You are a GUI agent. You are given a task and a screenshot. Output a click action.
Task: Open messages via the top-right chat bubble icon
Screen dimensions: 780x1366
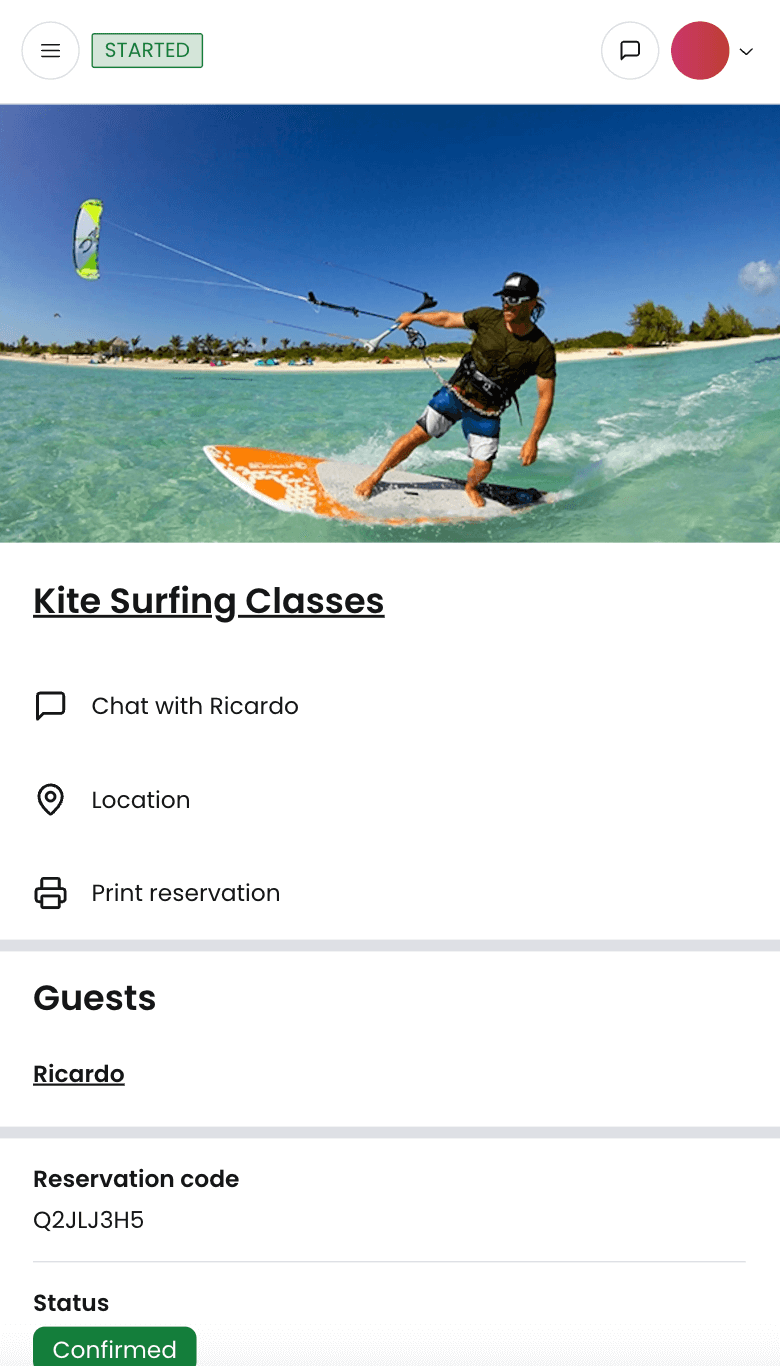[x=630, y=50]
